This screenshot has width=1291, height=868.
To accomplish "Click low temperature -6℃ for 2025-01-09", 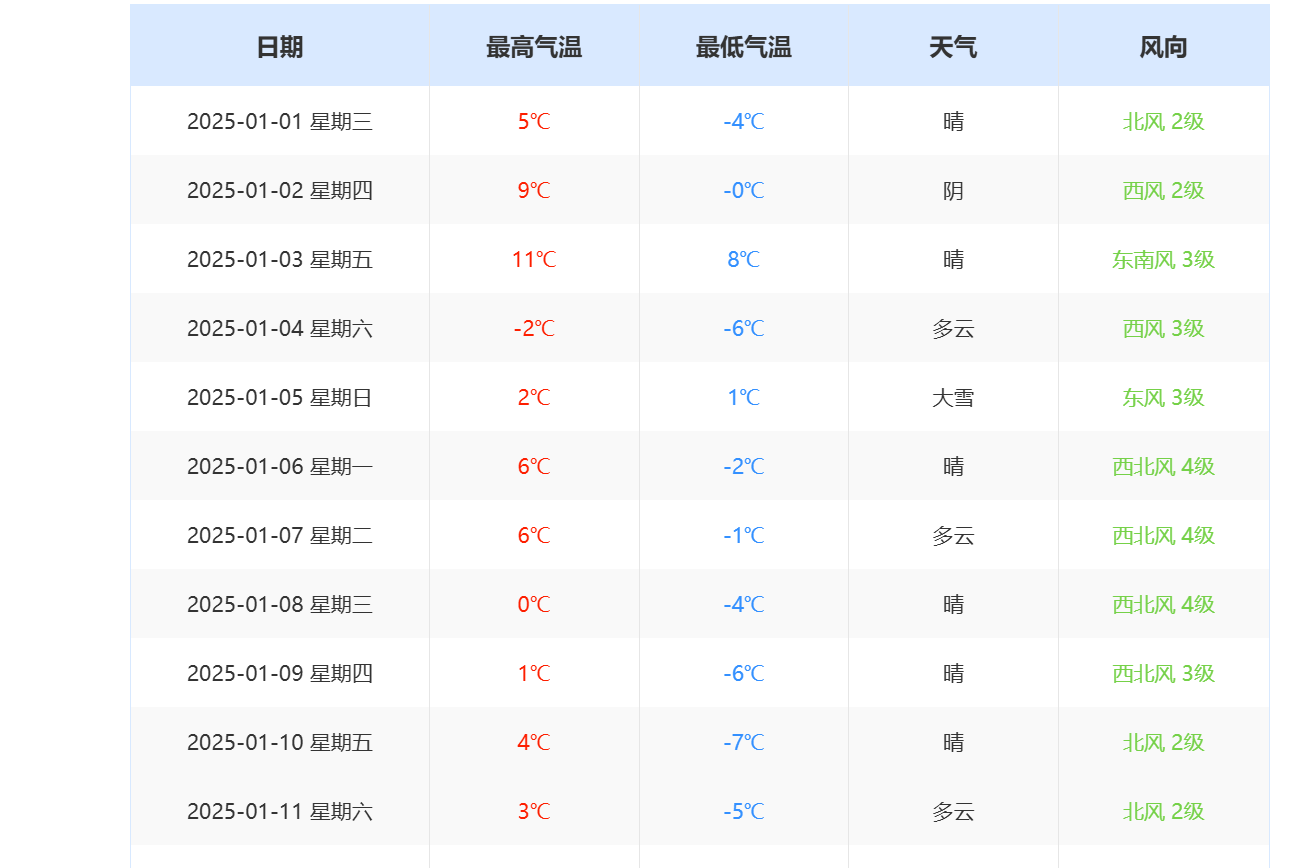I will pos(744,673).
